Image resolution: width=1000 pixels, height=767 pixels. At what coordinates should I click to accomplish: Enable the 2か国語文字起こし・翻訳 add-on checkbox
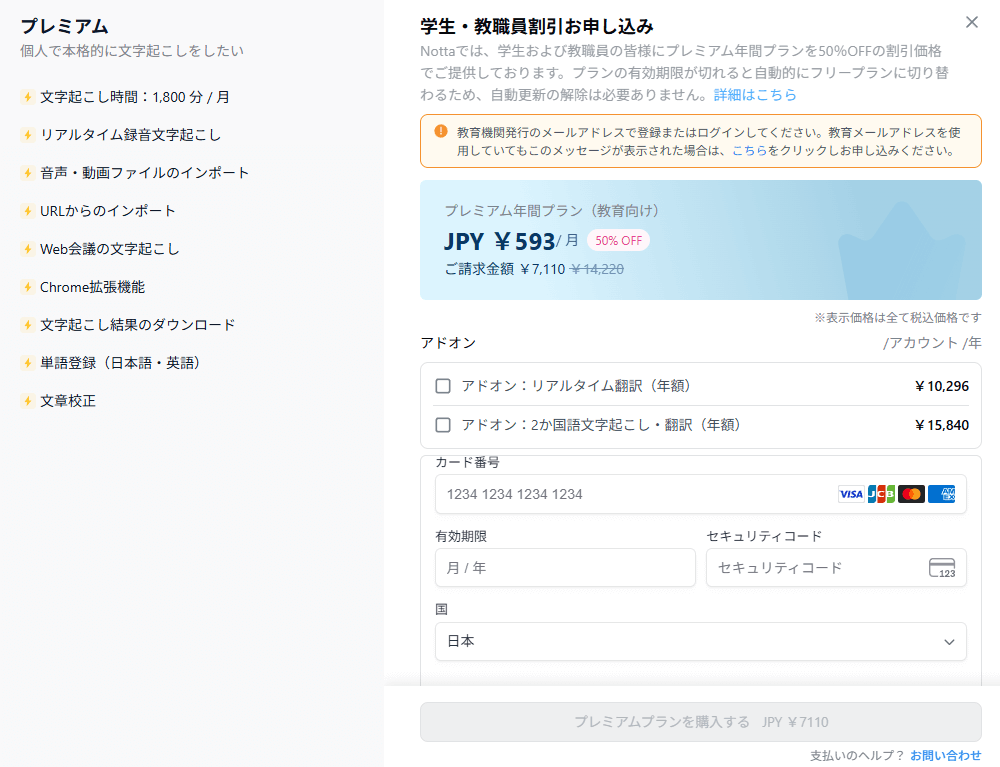(x=443, y=425)
